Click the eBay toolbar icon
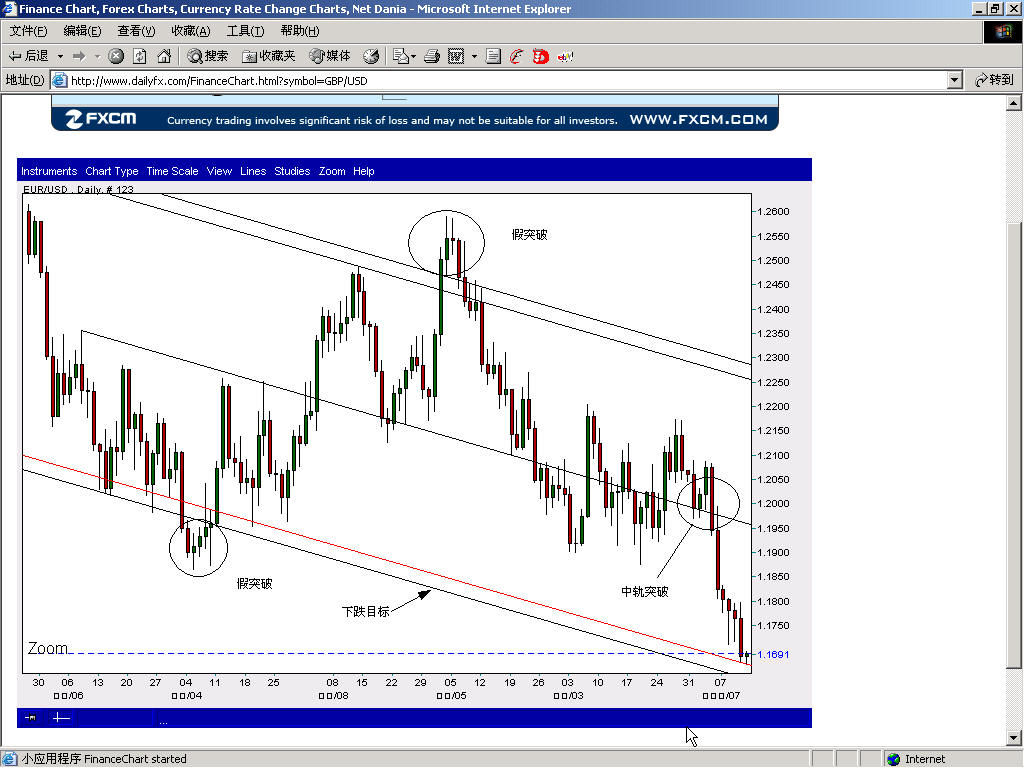This screenshot has height=768, width=1024. (x=565, y=56)
